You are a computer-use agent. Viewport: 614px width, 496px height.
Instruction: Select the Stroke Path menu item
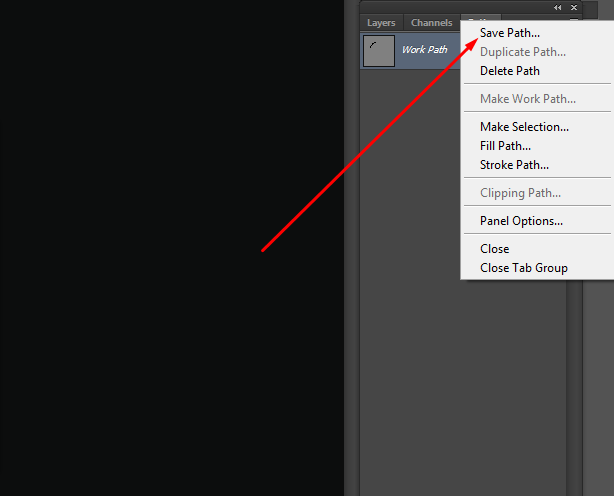click(514, 165)
